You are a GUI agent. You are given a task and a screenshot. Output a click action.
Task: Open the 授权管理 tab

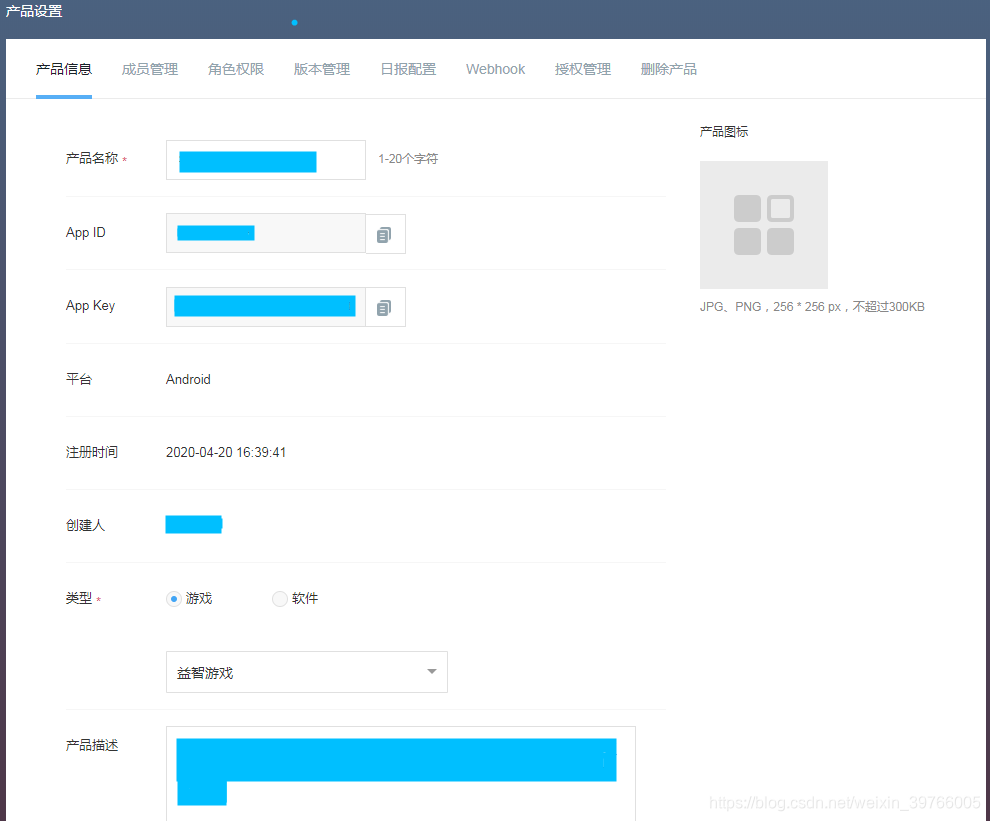tap(582, 69)
